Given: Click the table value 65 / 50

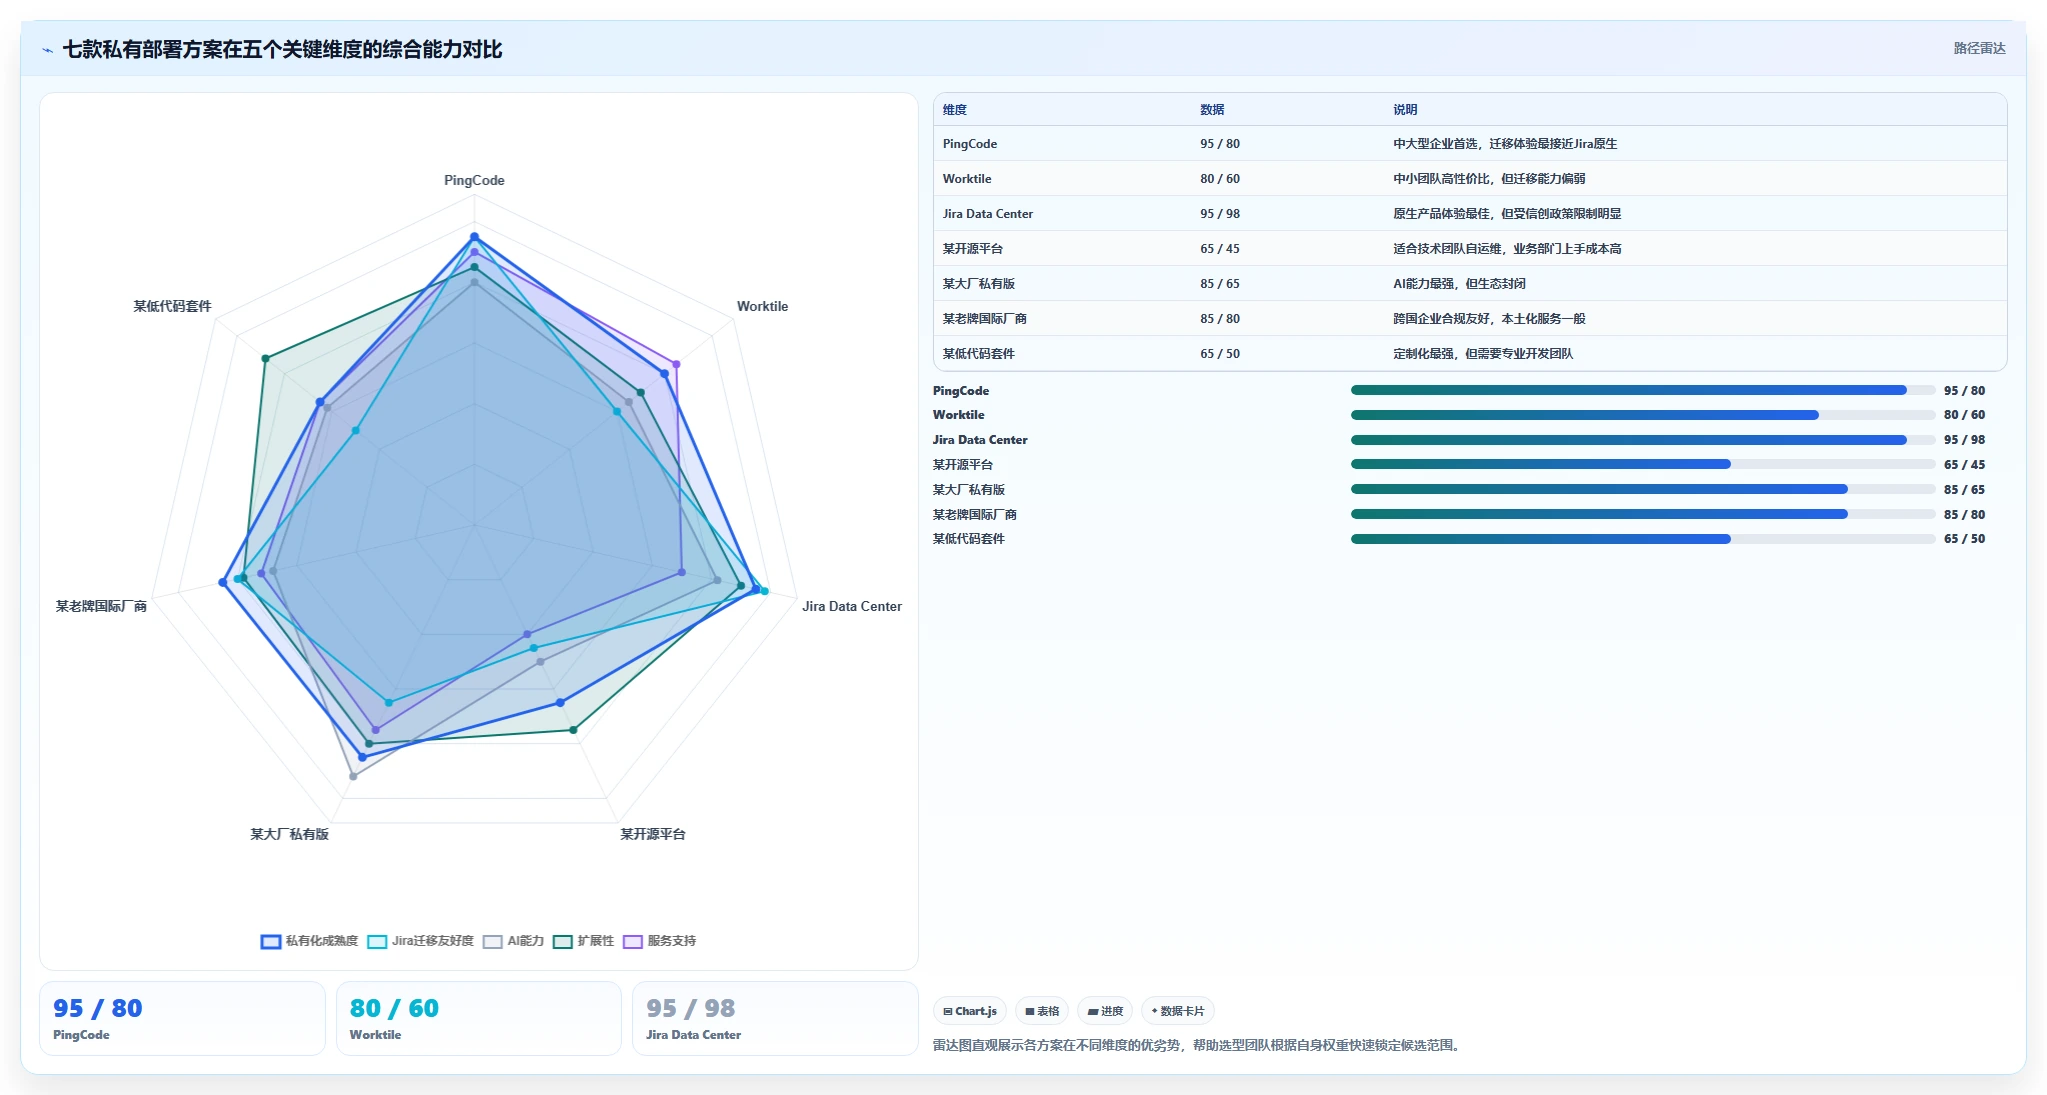Looking at the screenshot, I should point(1220,354).
